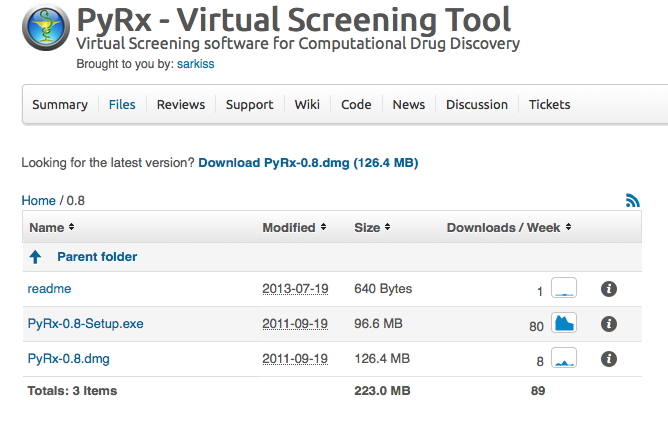Click the readme modified date 2013-07-19

tap(295, 289)
